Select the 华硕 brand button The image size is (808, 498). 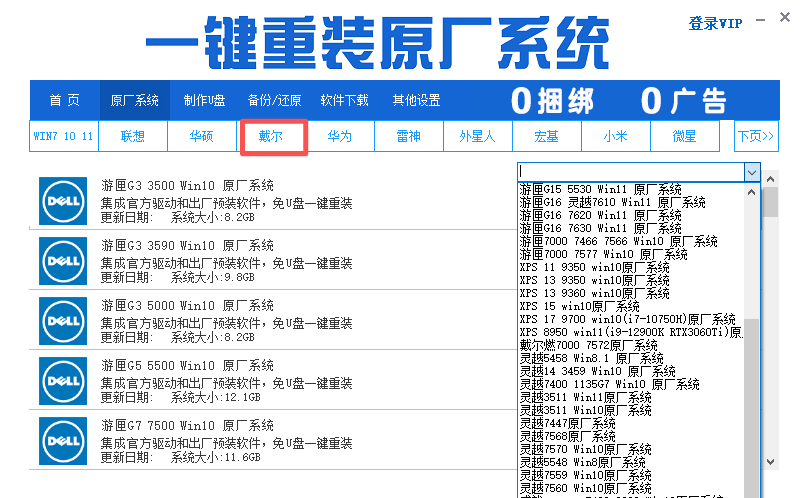click(x=201, y=136)
